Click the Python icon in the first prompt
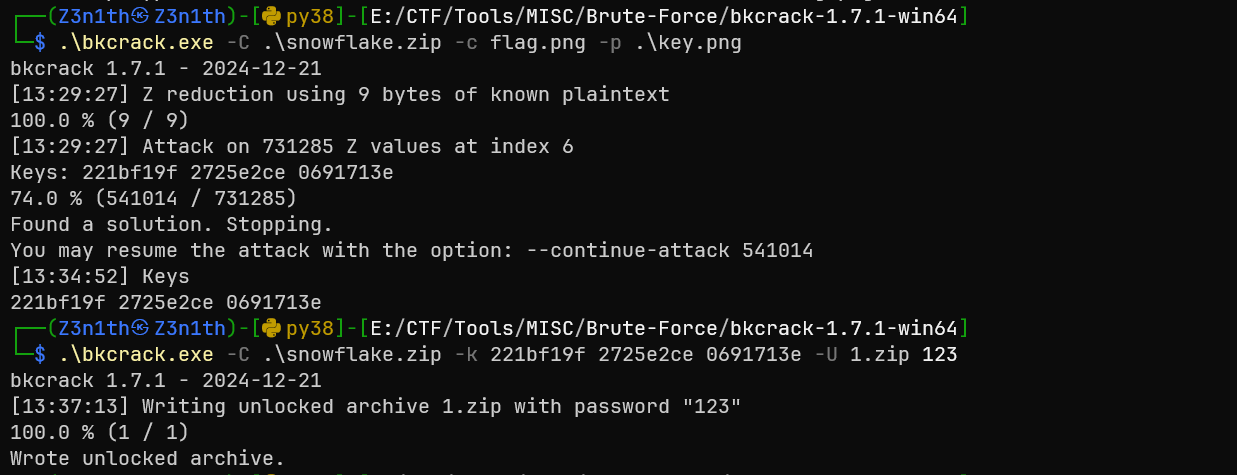This screenshot has height=475, width=1237. pos(272,16)
